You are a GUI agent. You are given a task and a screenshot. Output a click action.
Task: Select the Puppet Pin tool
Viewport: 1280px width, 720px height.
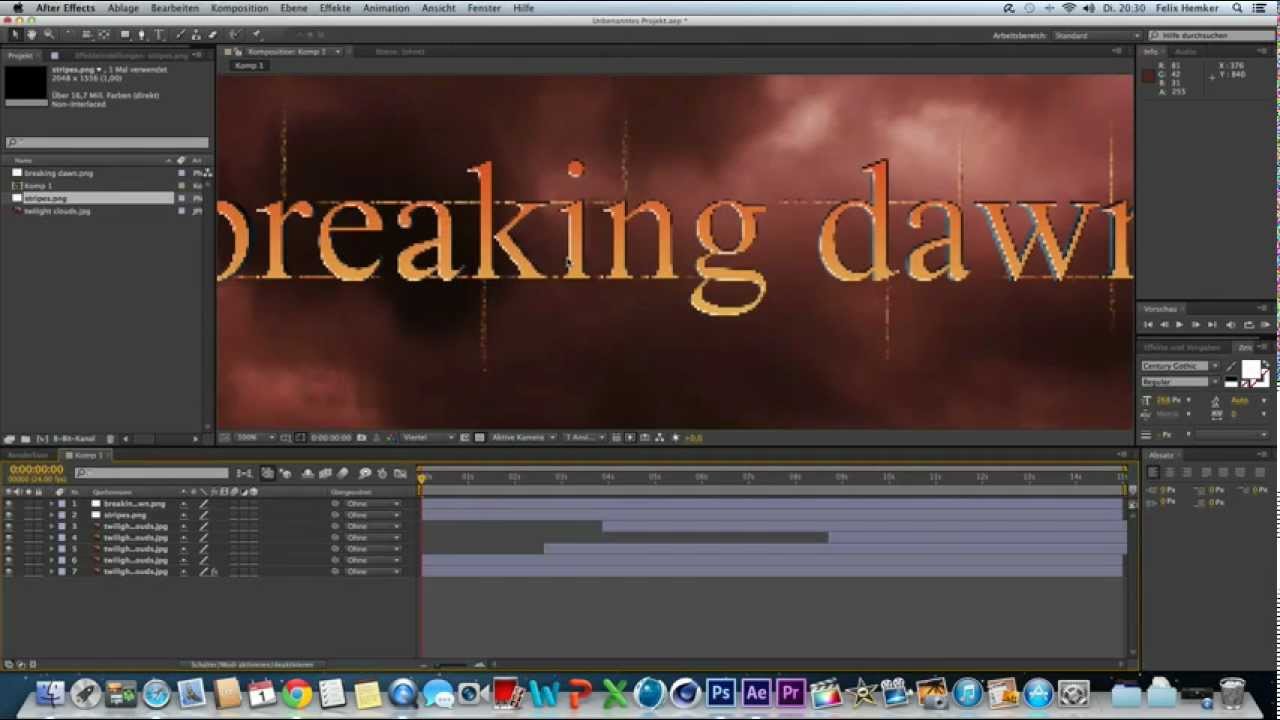coord(256,34)
